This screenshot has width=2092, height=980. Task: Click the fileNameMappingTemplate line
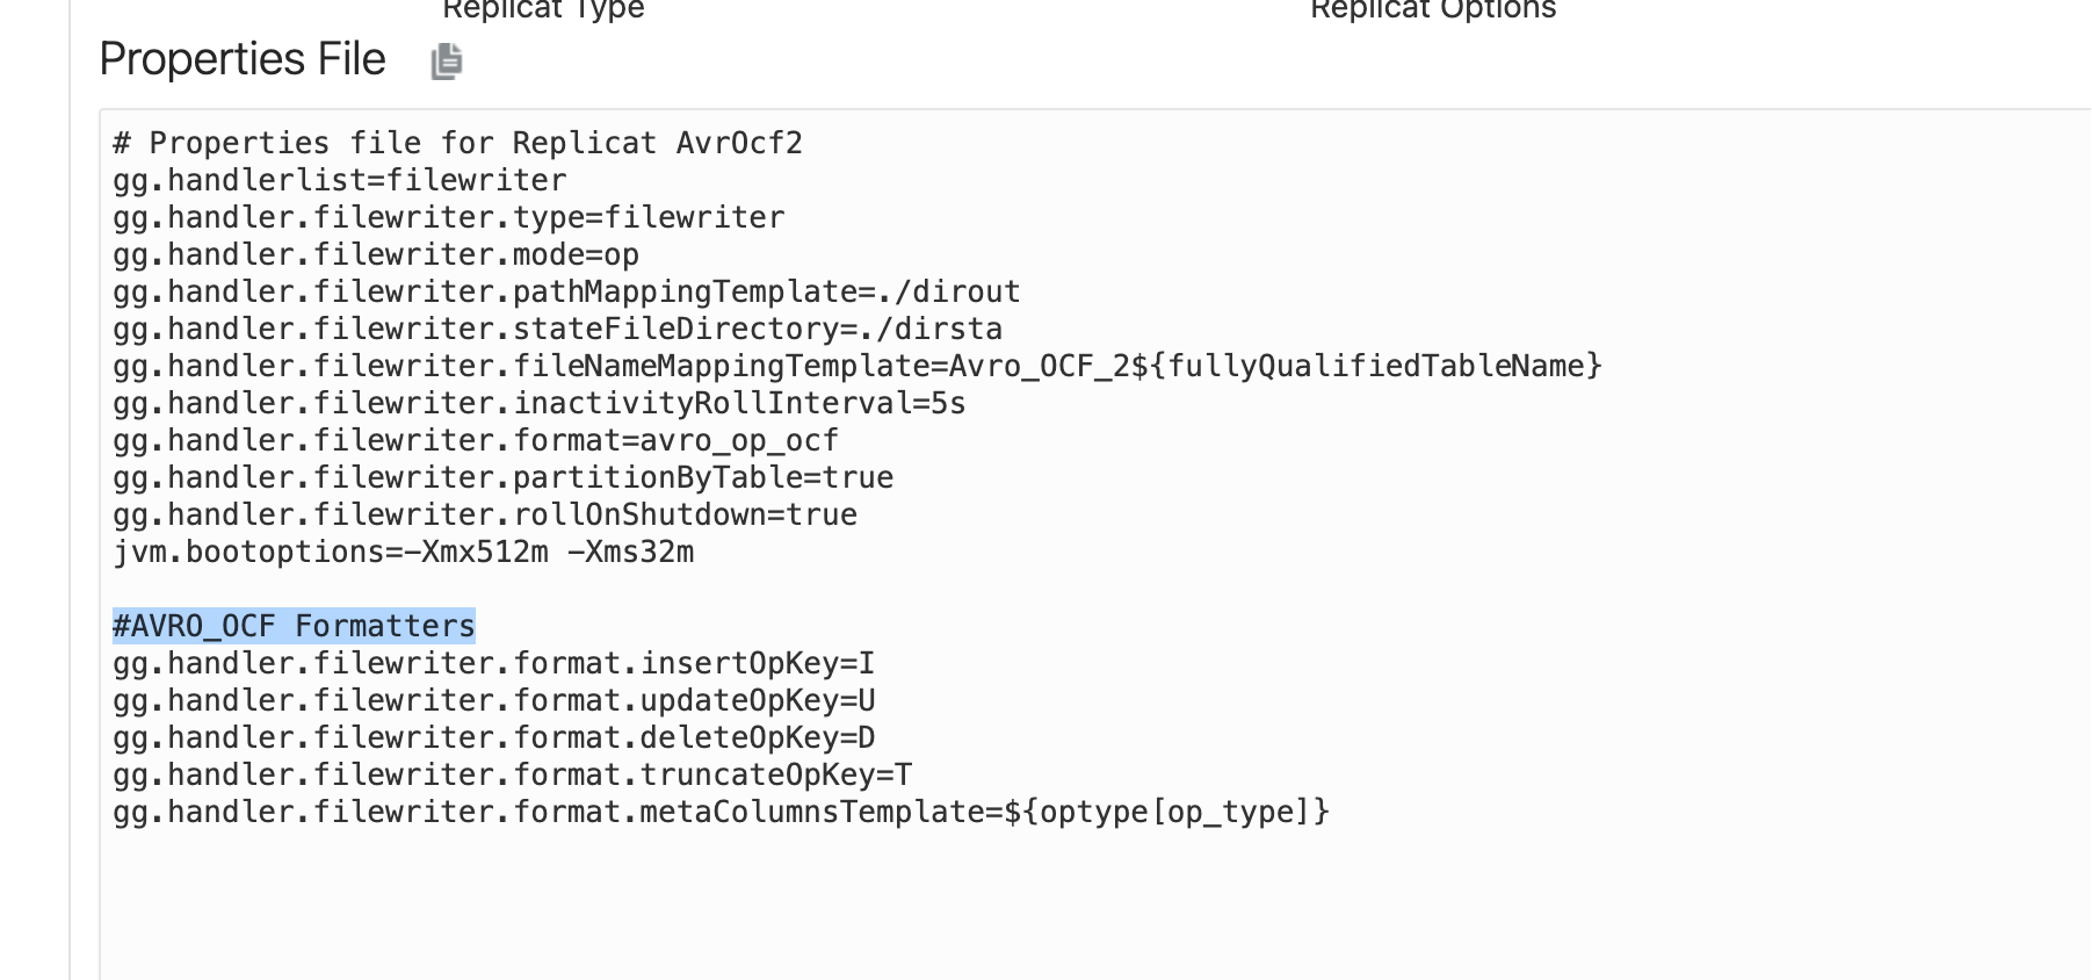click(x=856, y=366)
